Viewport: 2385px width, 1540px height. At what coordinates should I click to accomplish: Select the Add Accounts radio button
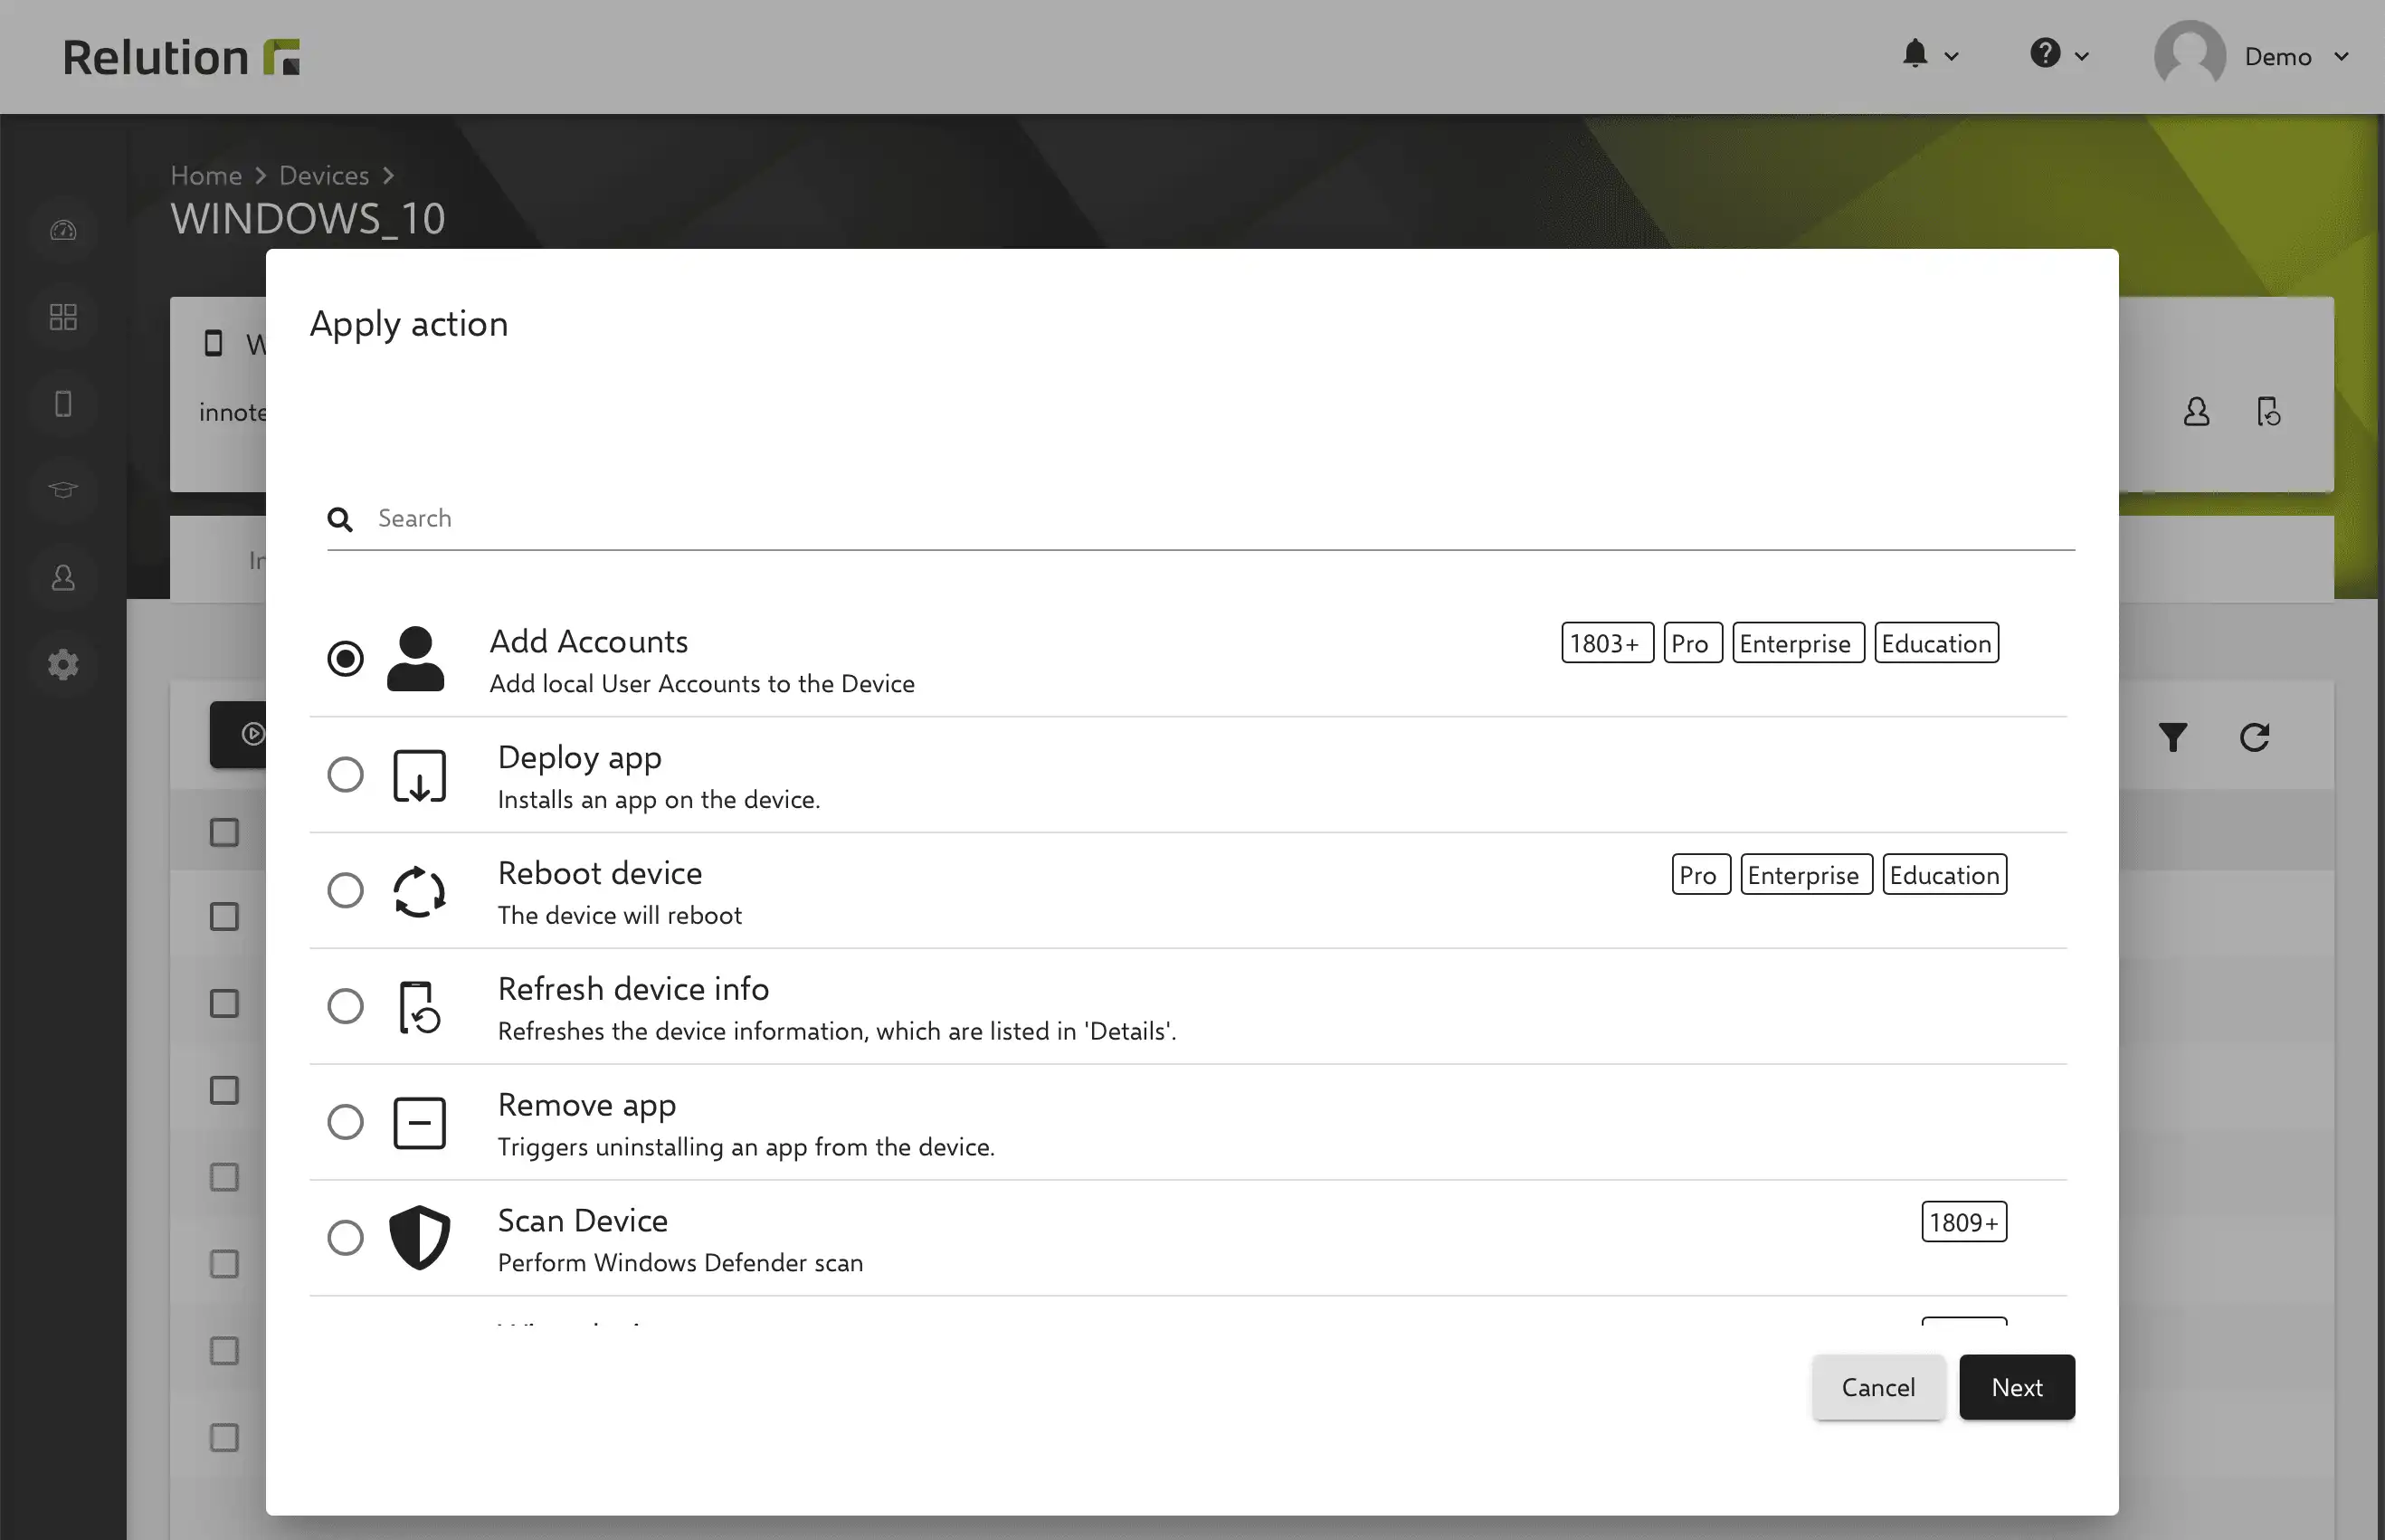coord(345,658)
